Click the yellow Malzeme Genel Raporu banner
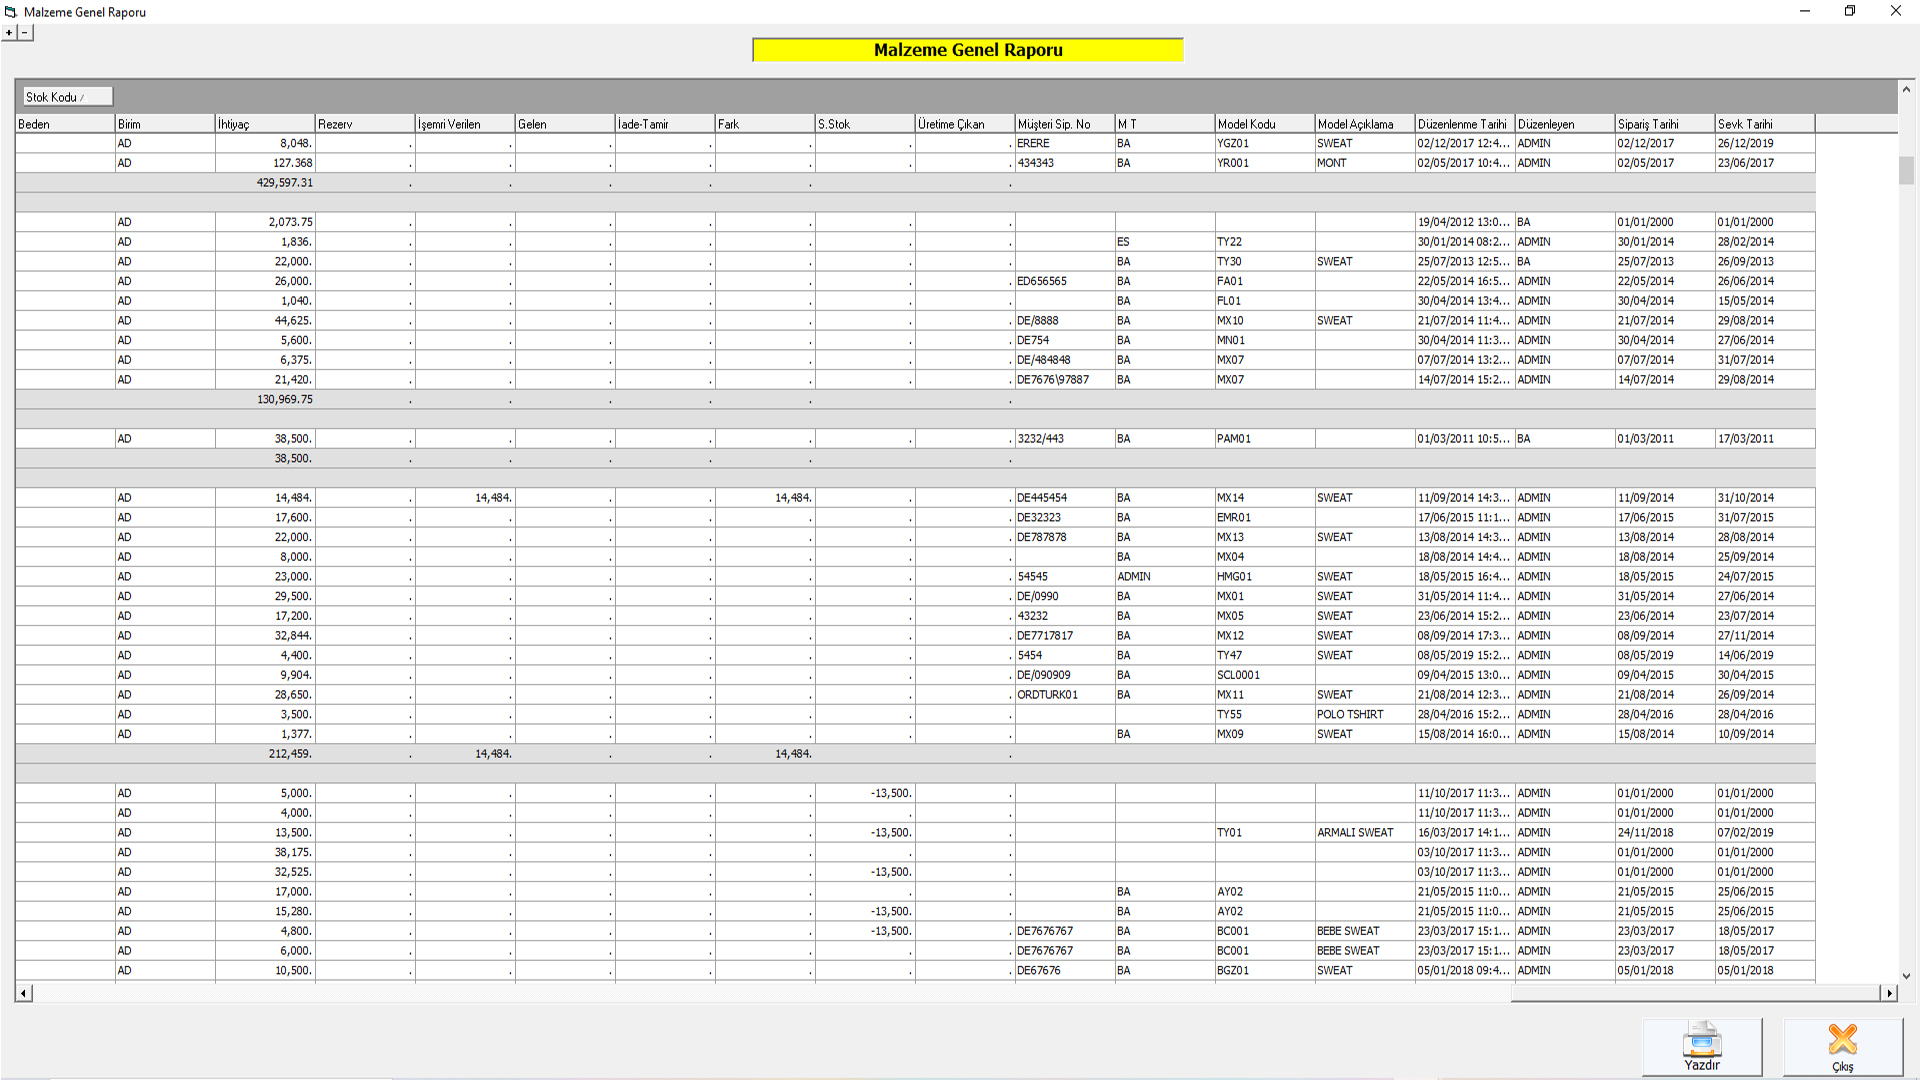Image resolution: width=1920 pixels, height=1080 pixels. (967, 50)
